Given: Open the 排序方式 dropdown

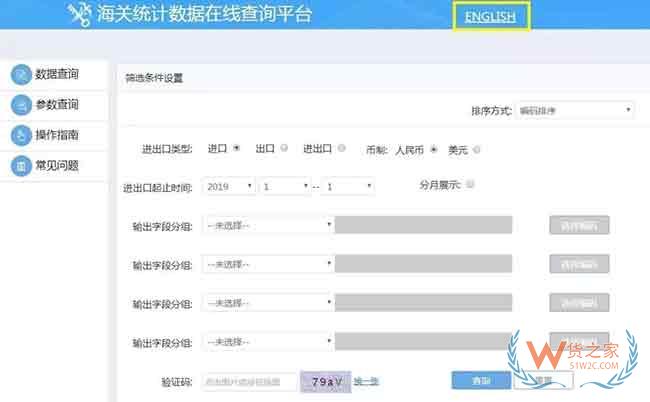Looking at the screenshot, I should coord(575,111).
